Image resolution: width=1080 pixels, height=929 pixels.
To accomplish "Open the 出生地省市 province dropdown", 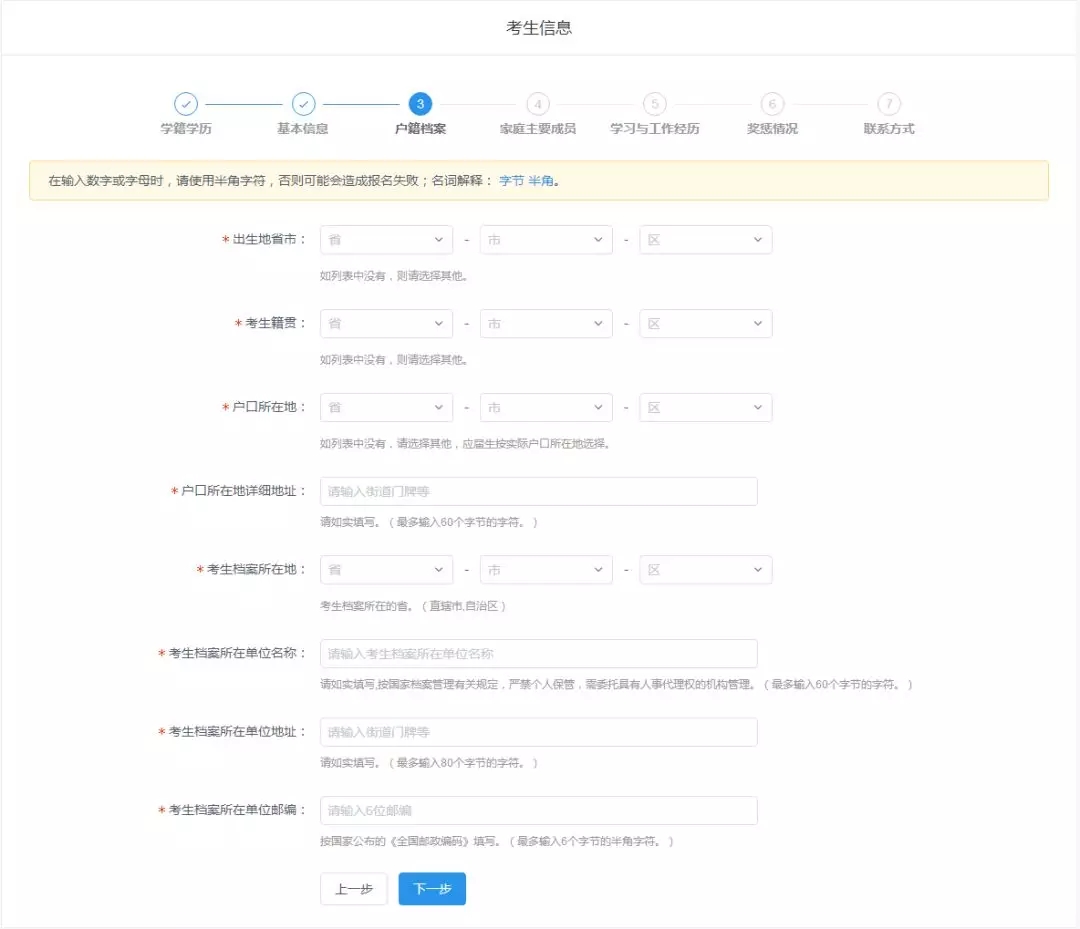I will [x=386, y=240].
